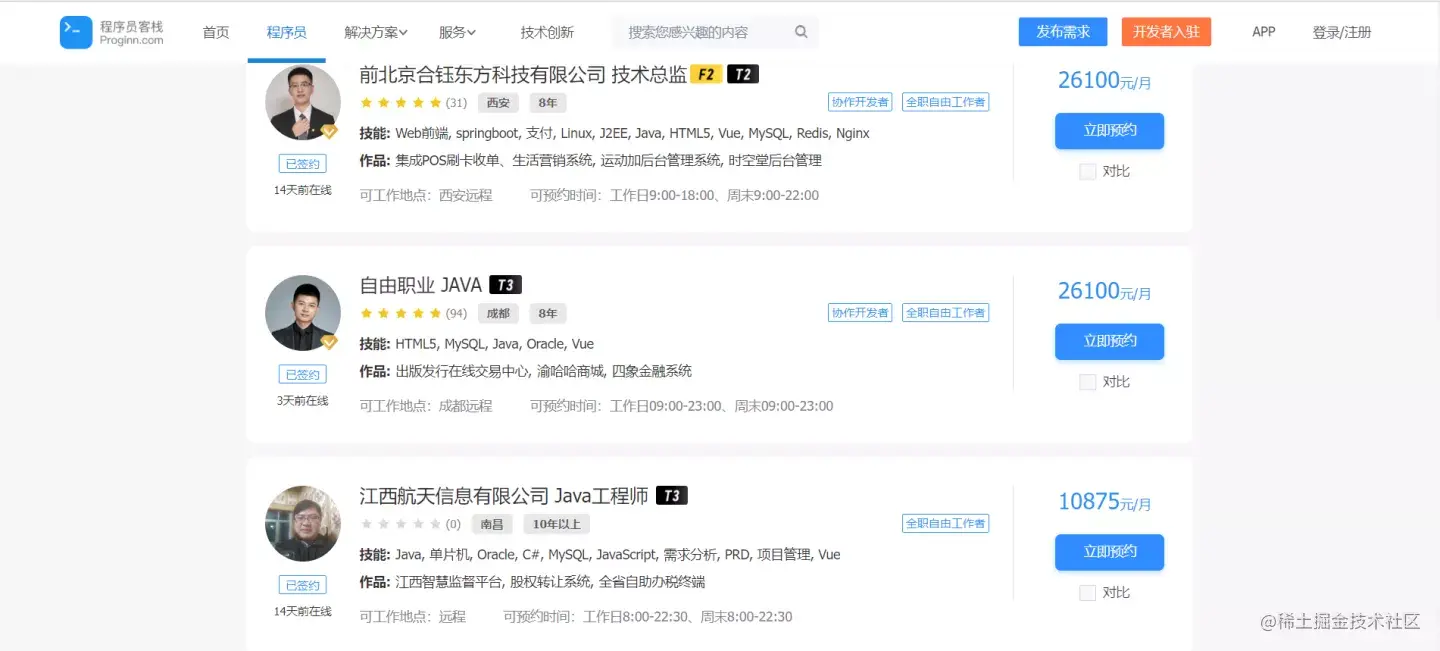Click 立即预约 for 技术总监 developer
1440x651 pixels.
1110,131
